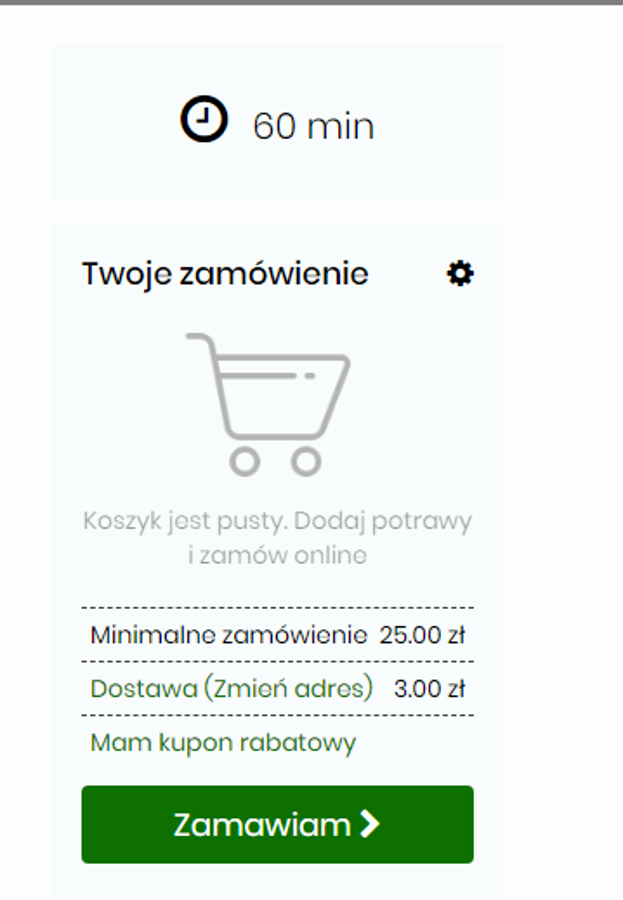Click the 25.00 zł minimum order amount
623x900 pixels.
click(422, 635)
